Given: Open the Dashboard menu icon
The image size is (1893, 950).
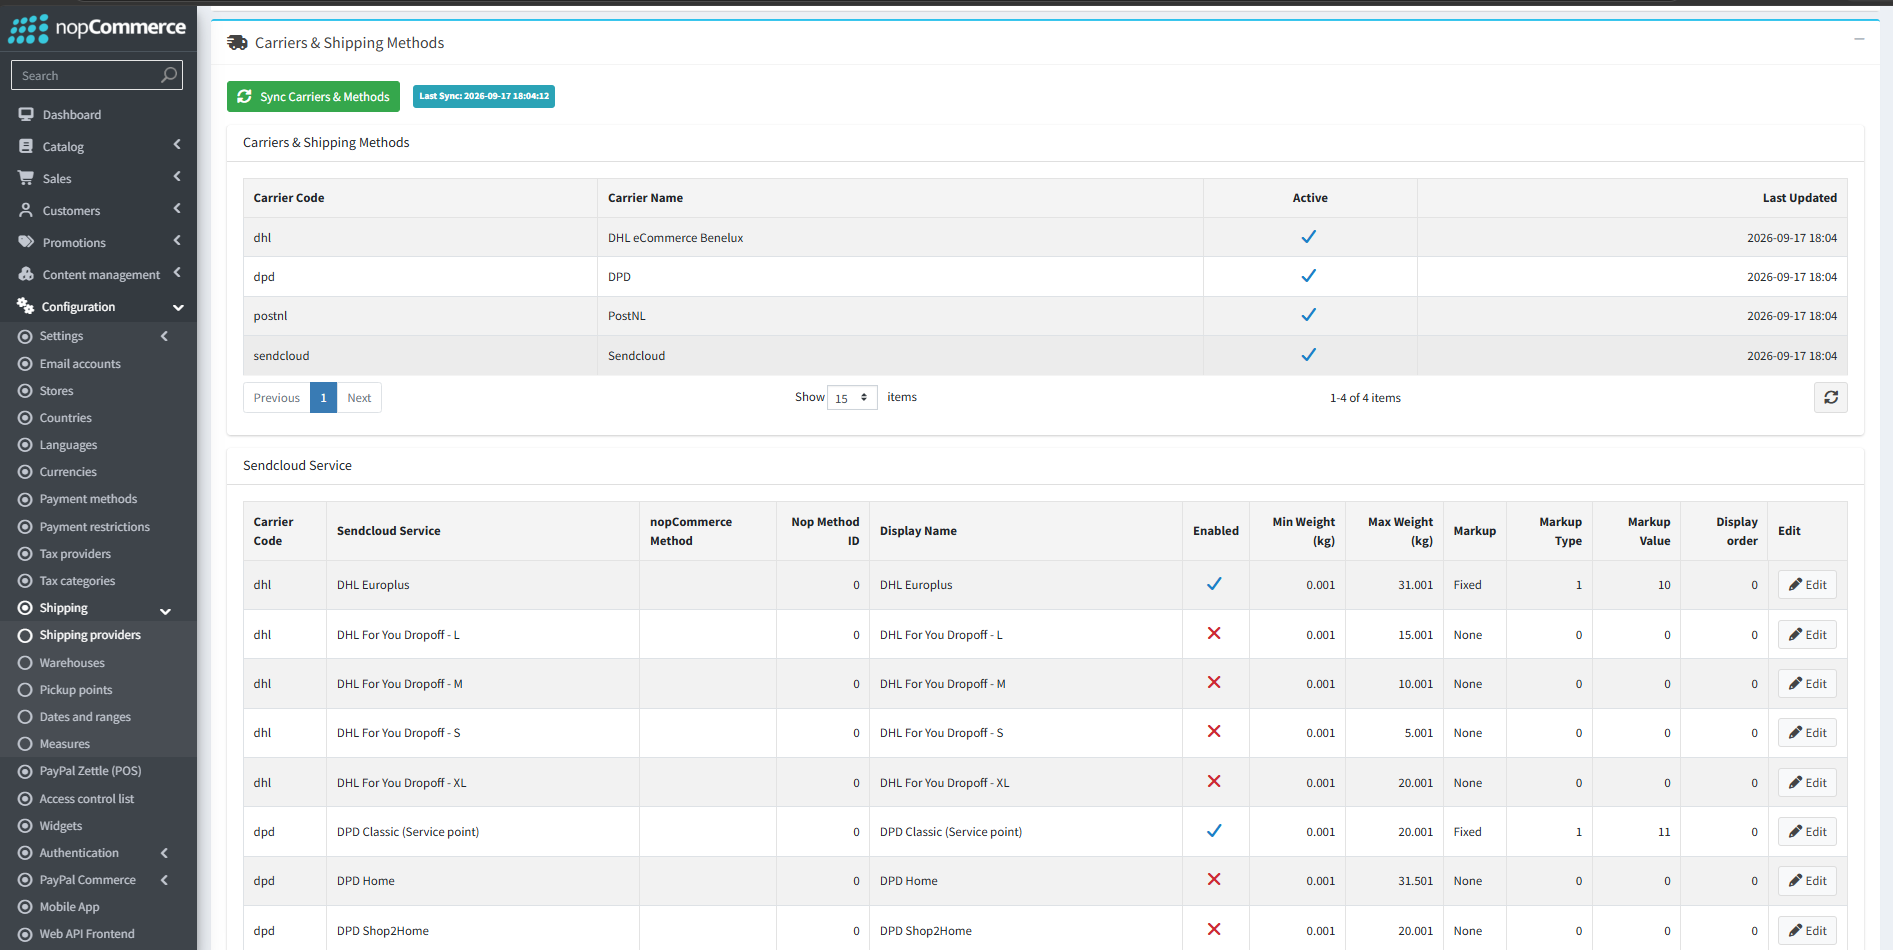Looking at the screenshot, I should 26,114.
